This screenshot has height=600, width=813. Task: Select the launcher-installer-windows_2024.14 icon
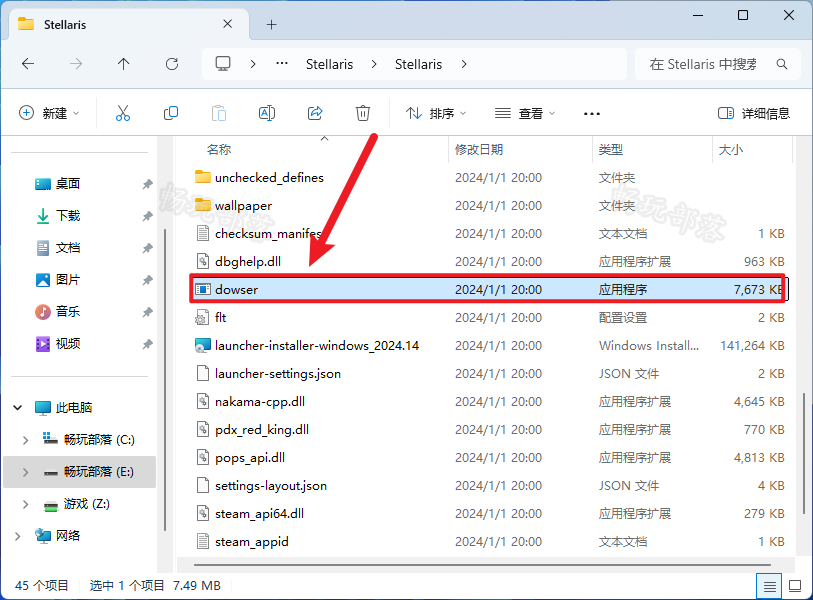point(203,345)
